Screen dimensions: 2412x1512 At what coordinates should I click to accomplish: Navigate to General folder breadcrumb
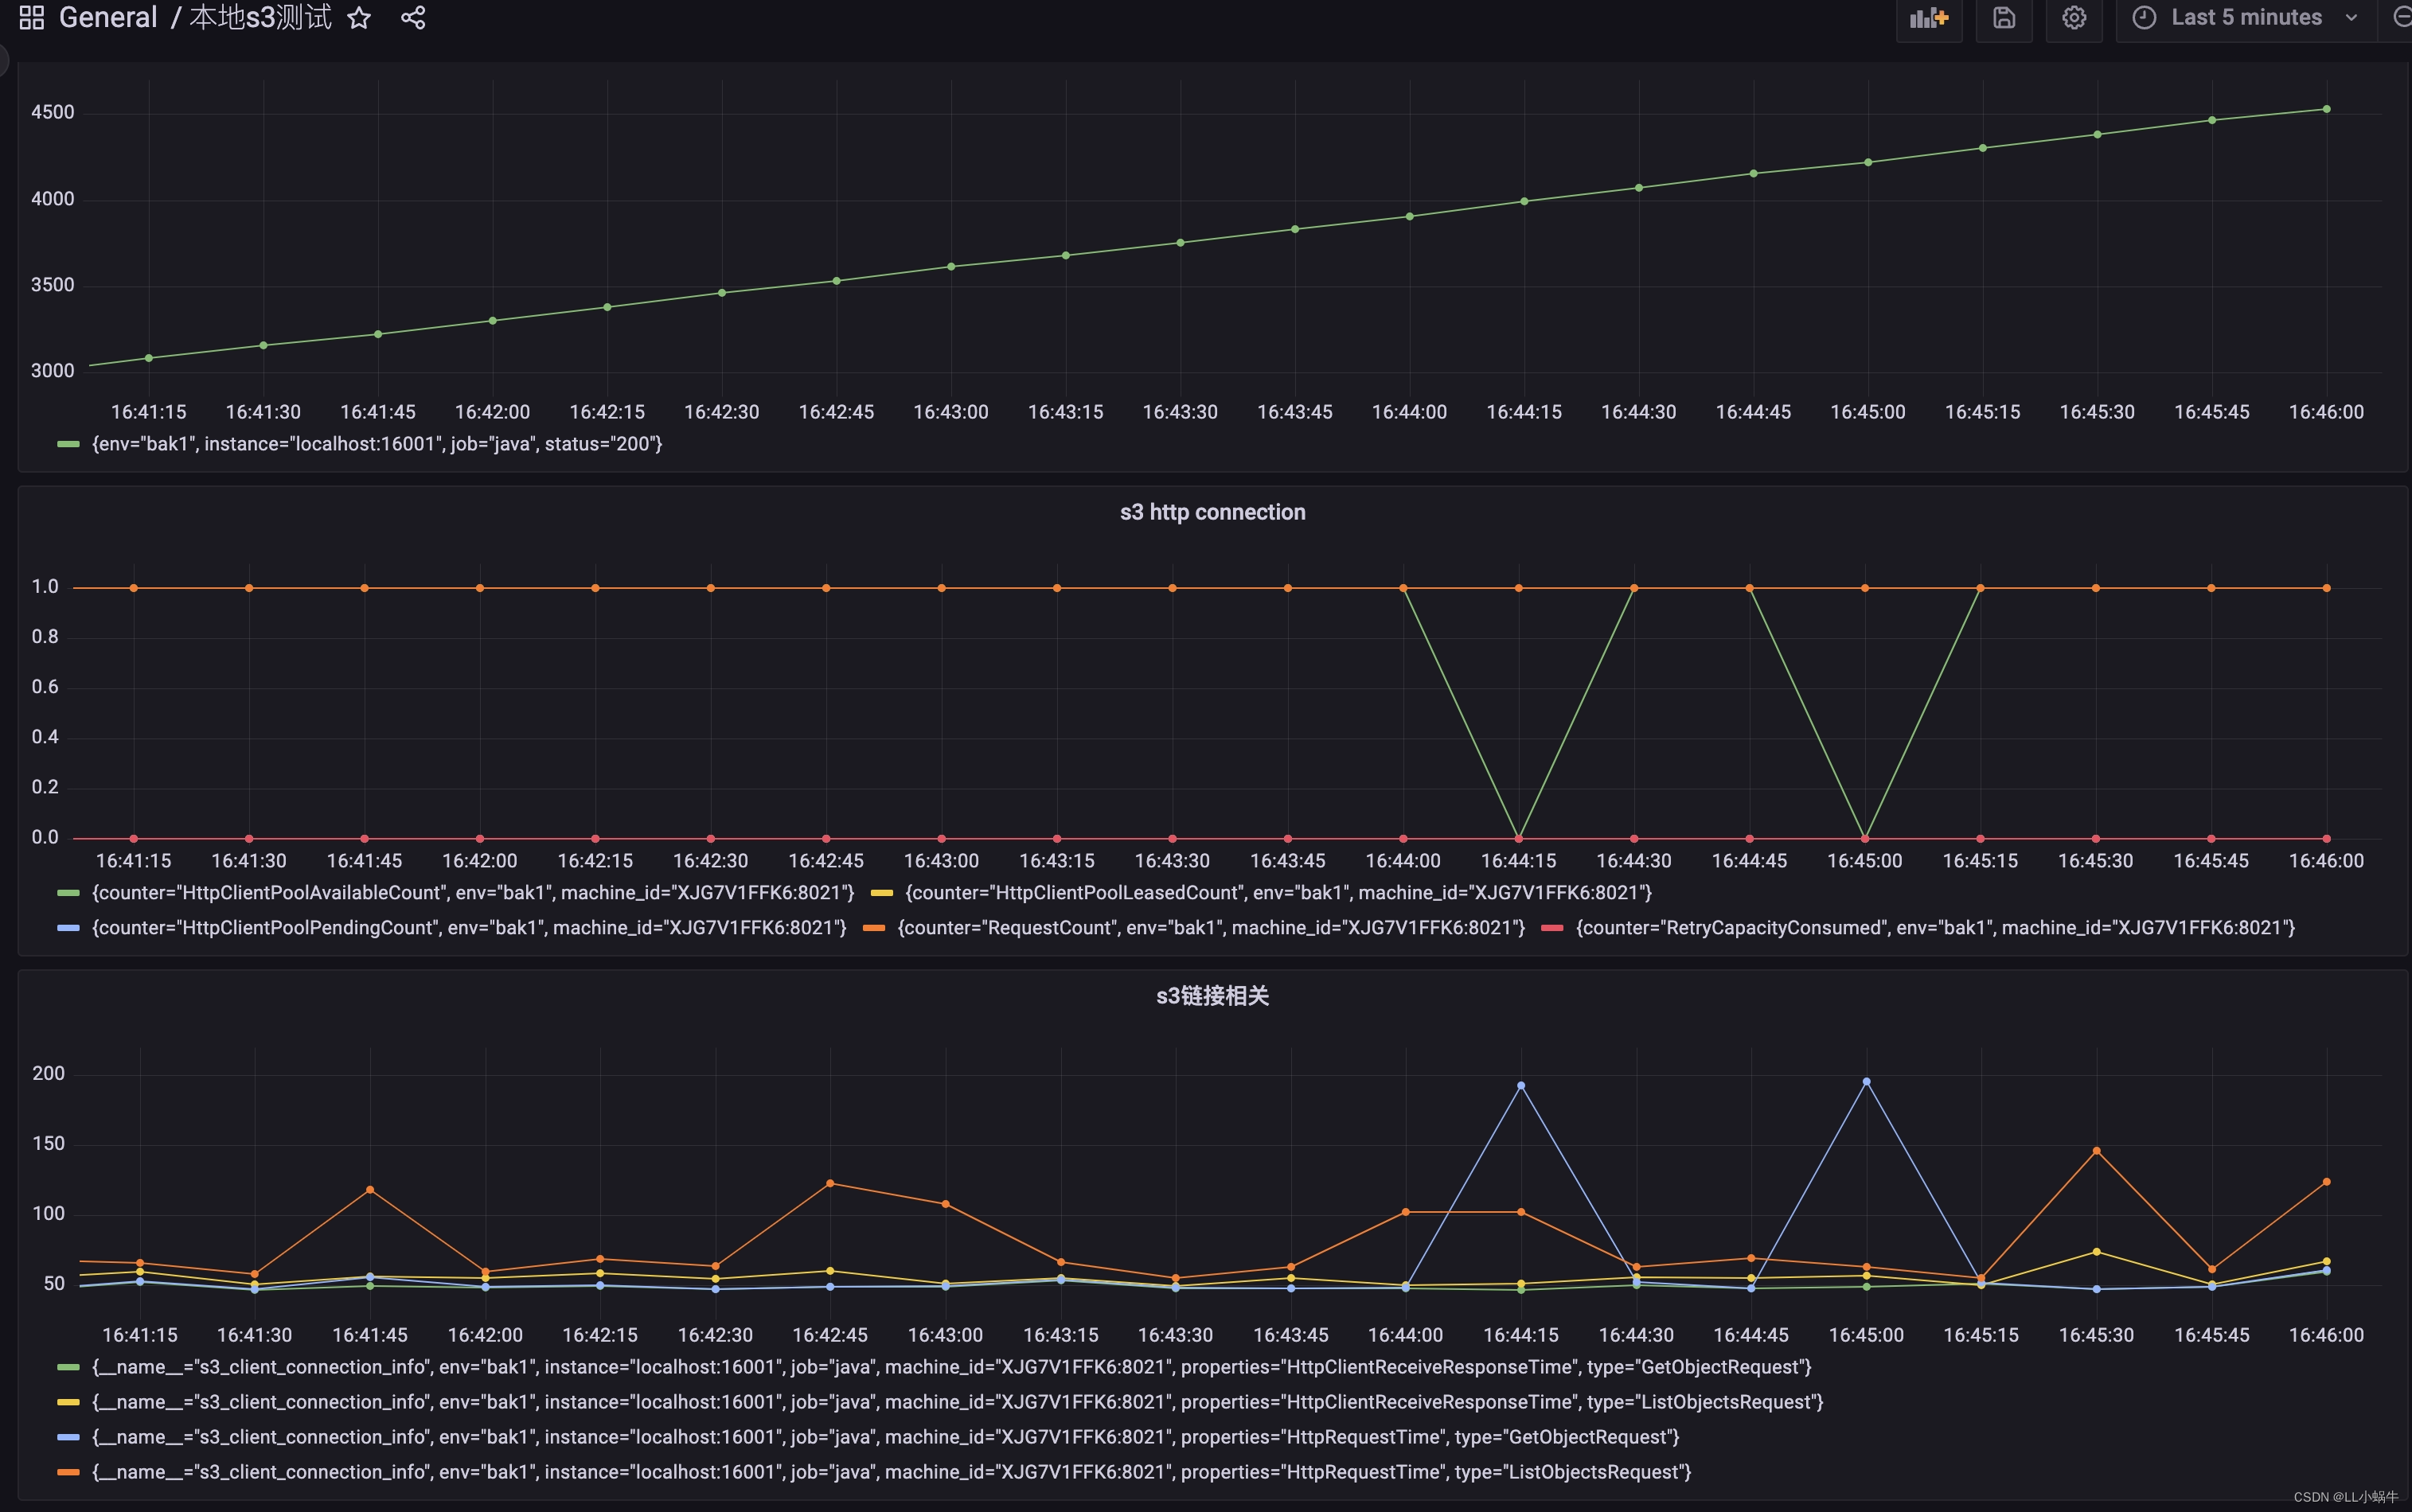pyautogui.click(x=108, y=18)
